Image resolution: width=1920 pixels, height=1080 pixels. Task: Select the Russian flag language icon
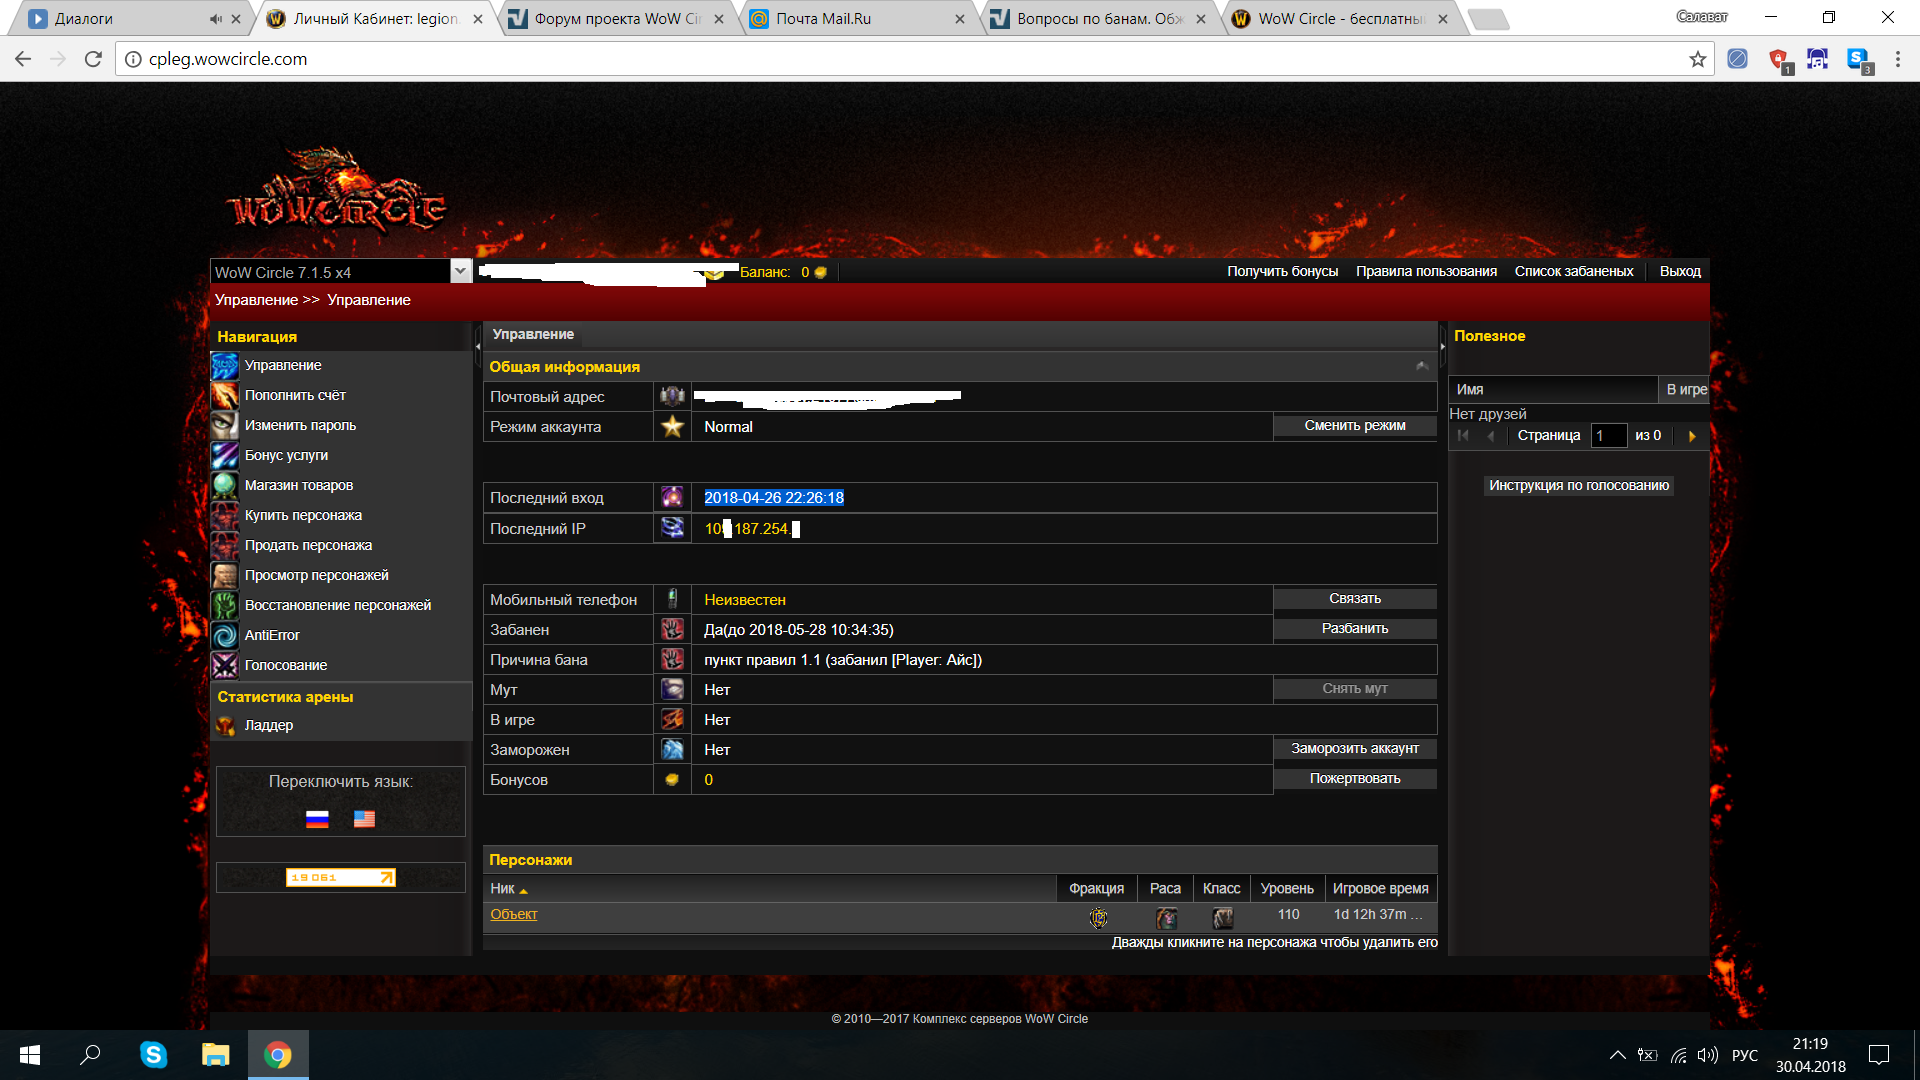tap(317, 819)
